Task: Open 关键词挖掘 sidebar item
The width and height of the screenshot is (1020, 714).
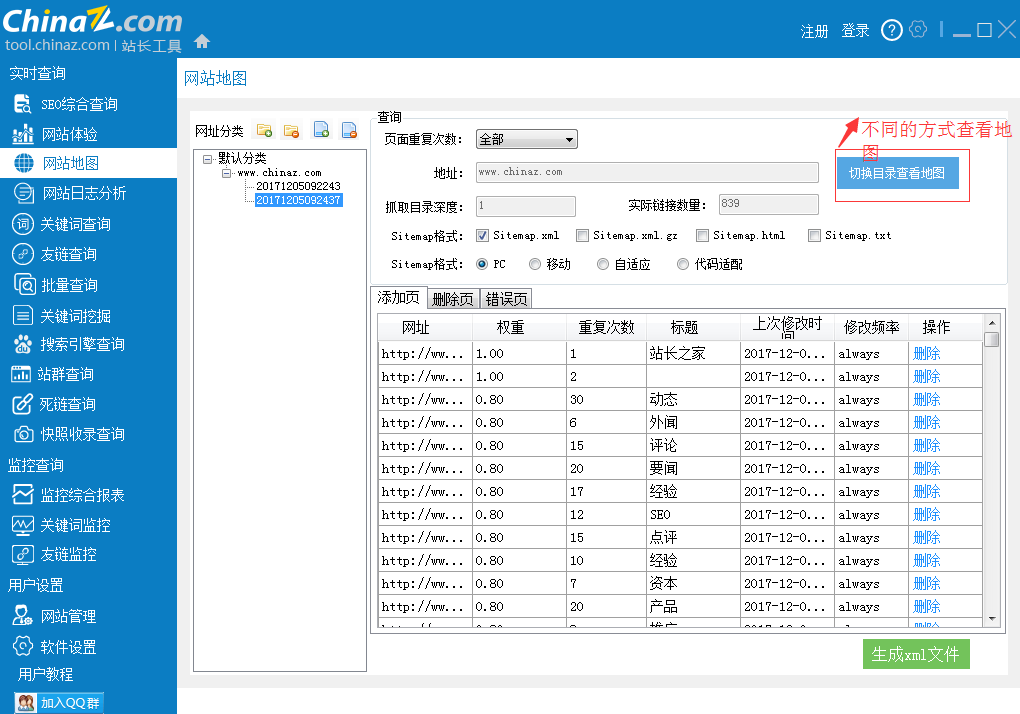Action: pos(62,316)
